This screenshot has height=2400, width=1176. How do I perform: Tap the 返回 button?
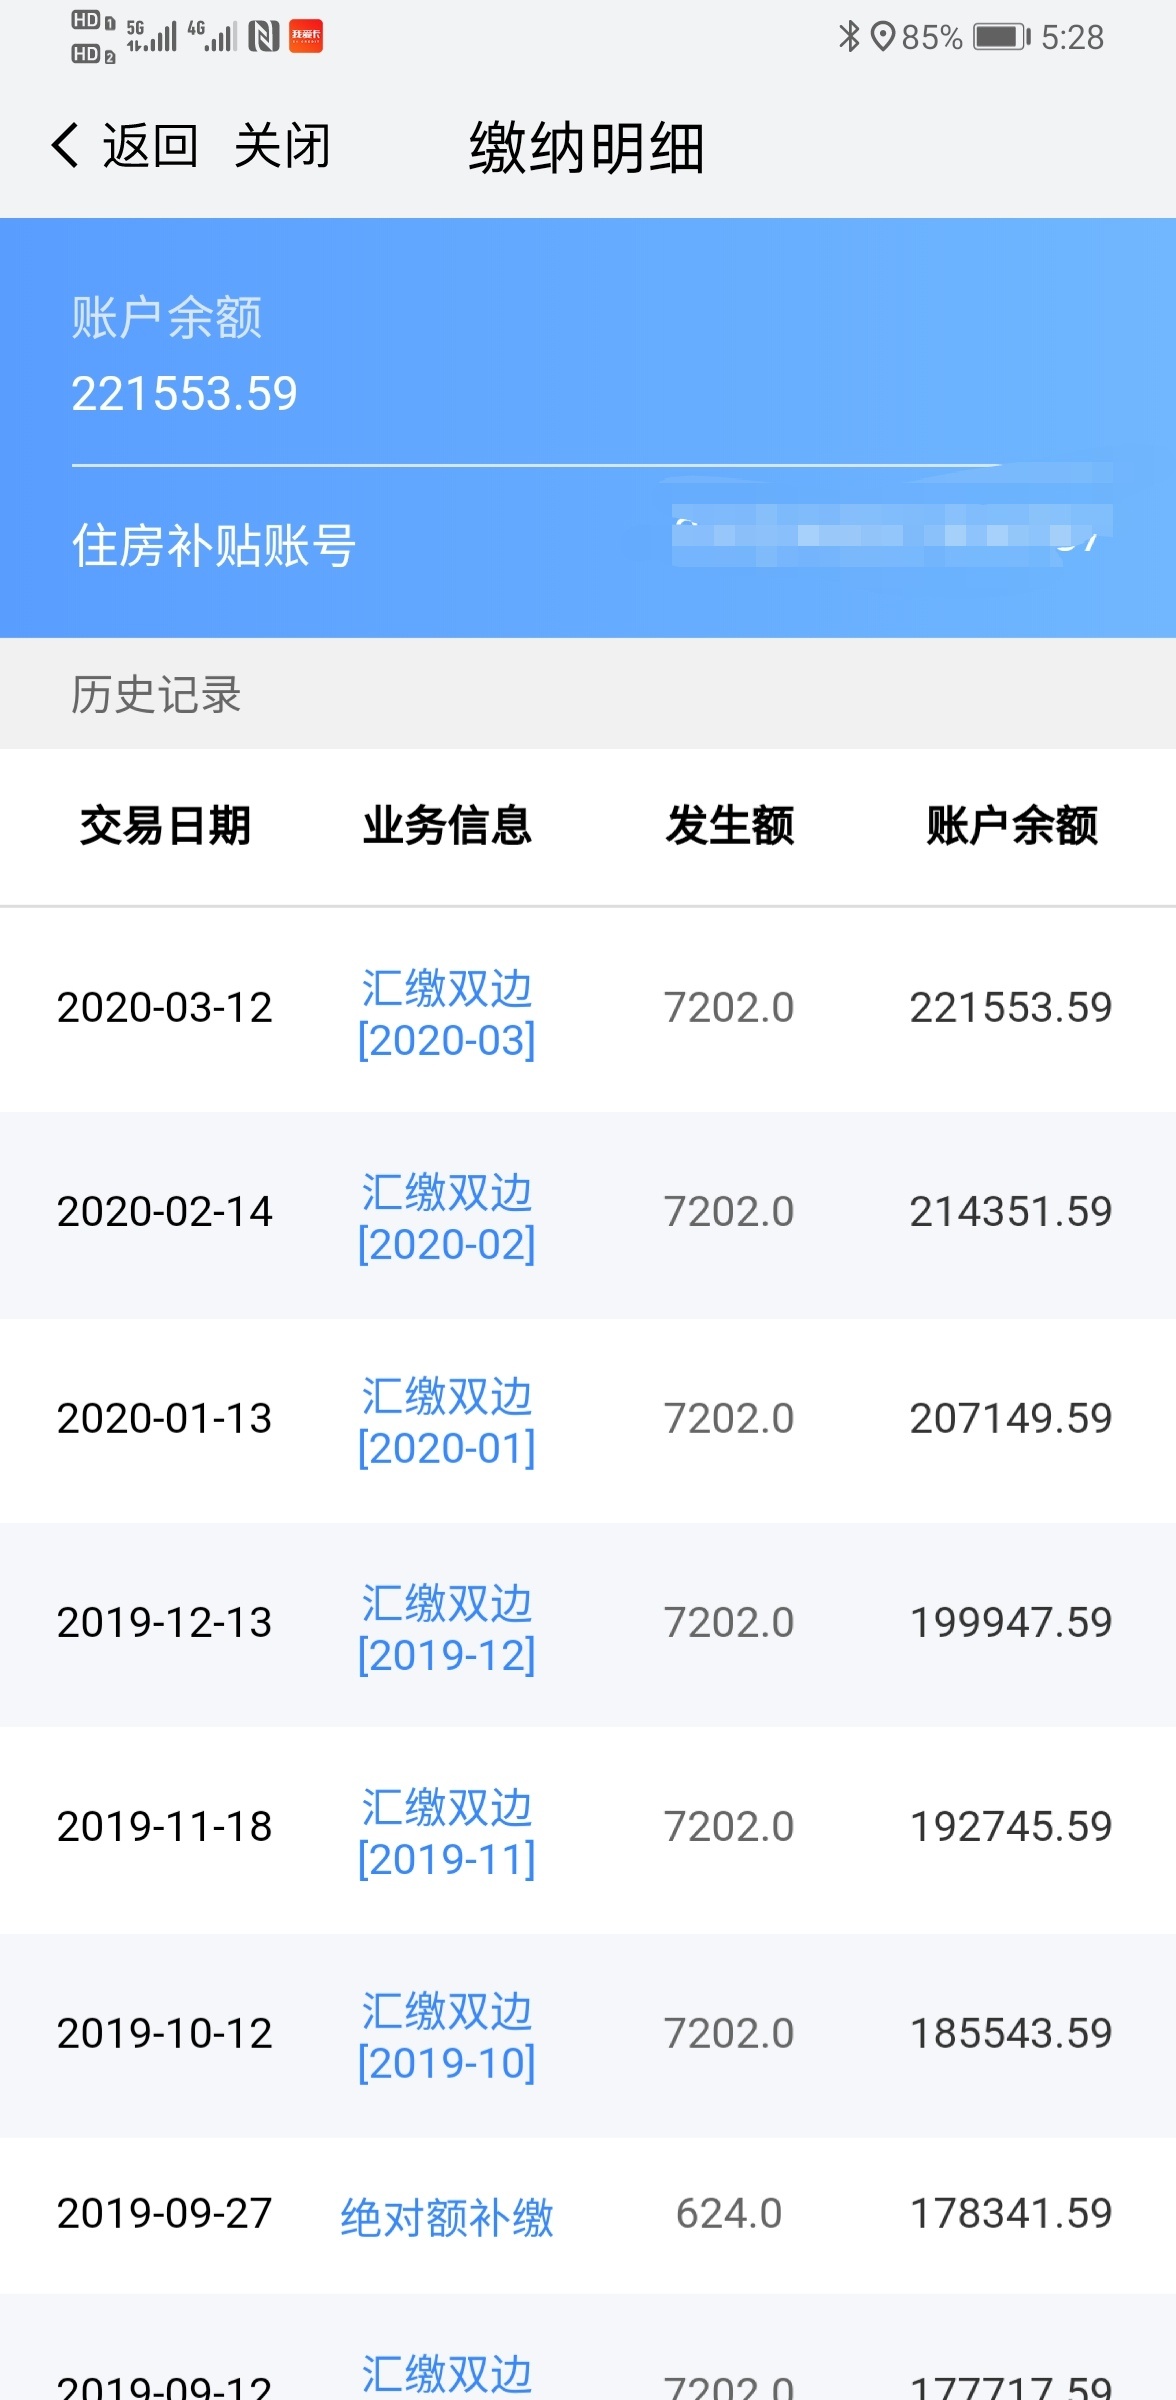[150, 146]
